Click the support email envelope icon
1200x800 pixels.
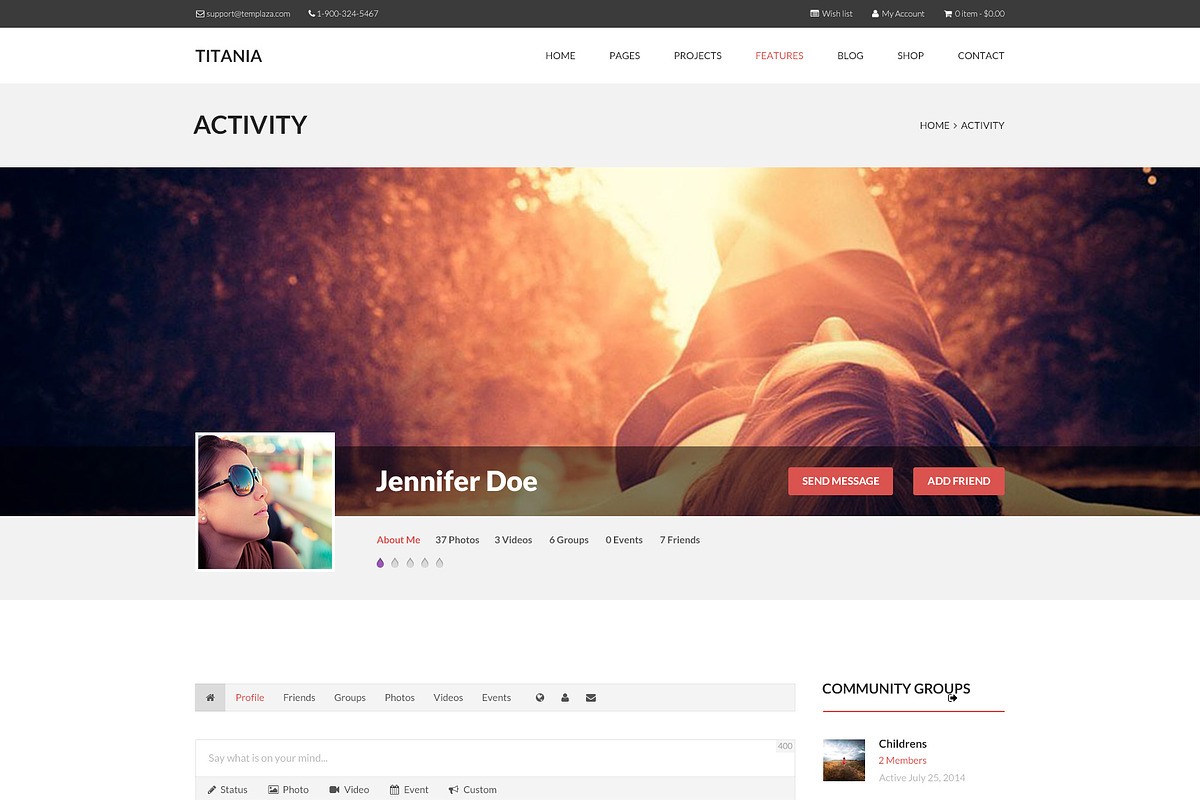(x=200, y=14)
